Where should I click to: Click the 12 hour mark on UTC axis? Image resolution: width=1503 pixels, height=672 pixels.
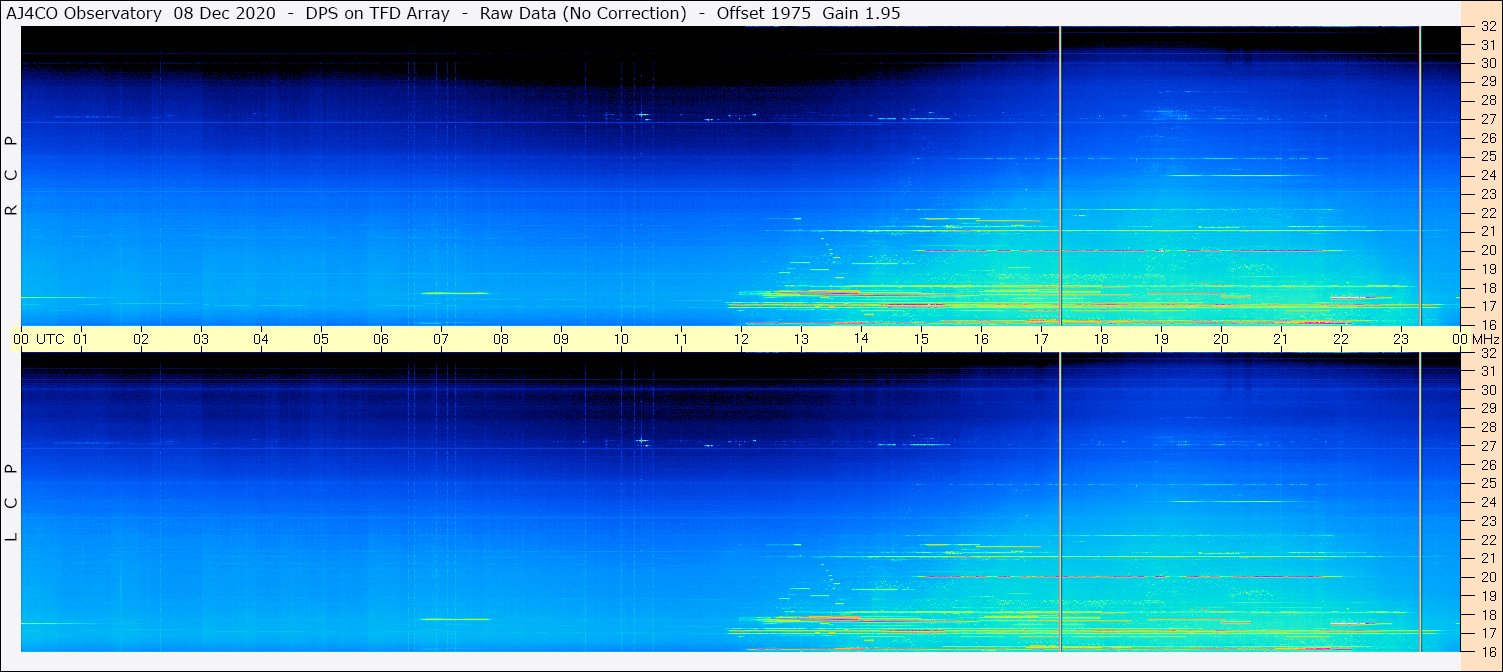point(741,339)
